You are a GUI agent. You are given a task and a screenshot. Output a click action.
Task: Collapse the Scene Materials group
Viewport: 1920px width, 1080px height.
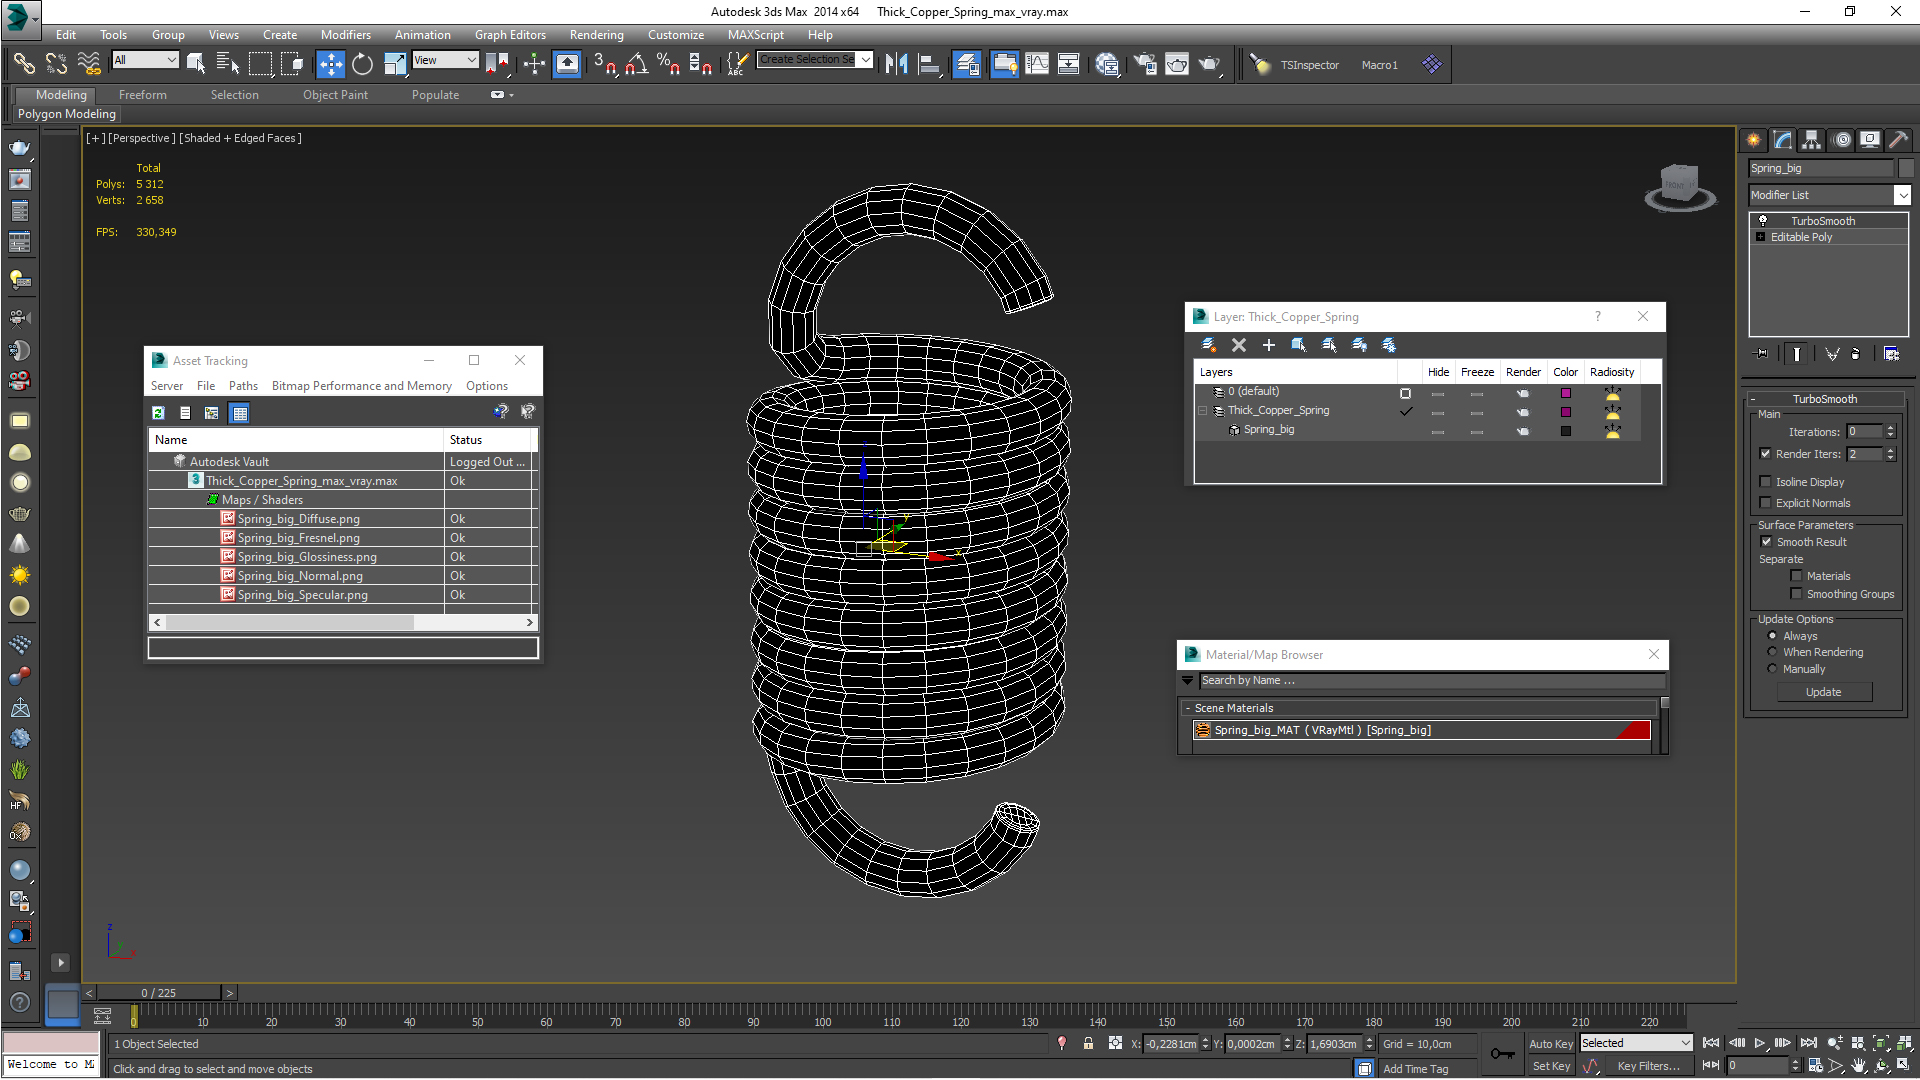(x=1187, y=708)
